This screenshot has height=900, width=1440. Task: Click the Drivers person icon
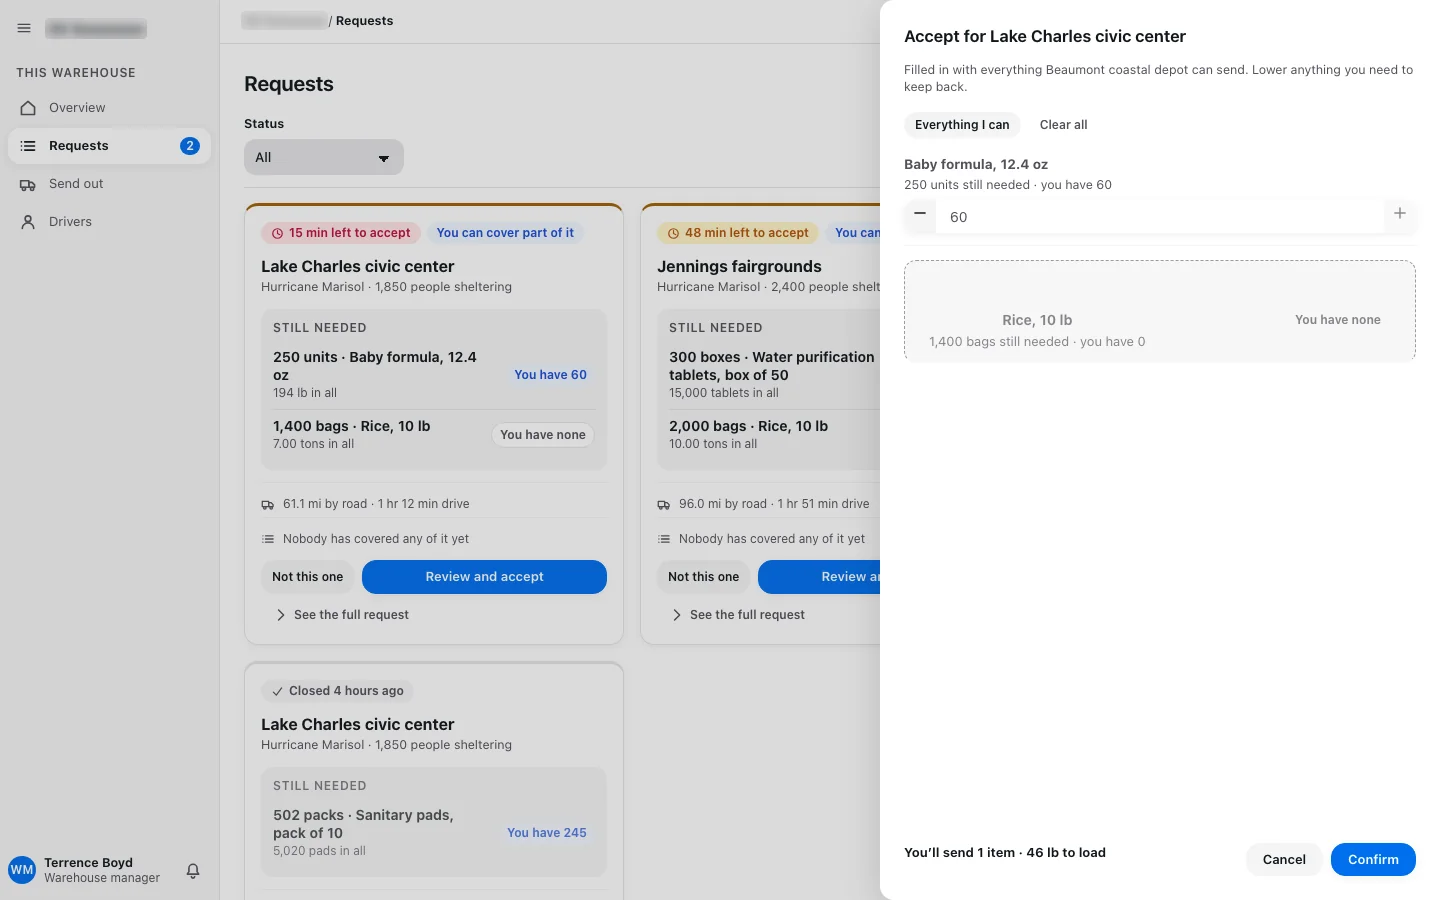[28, 222]
